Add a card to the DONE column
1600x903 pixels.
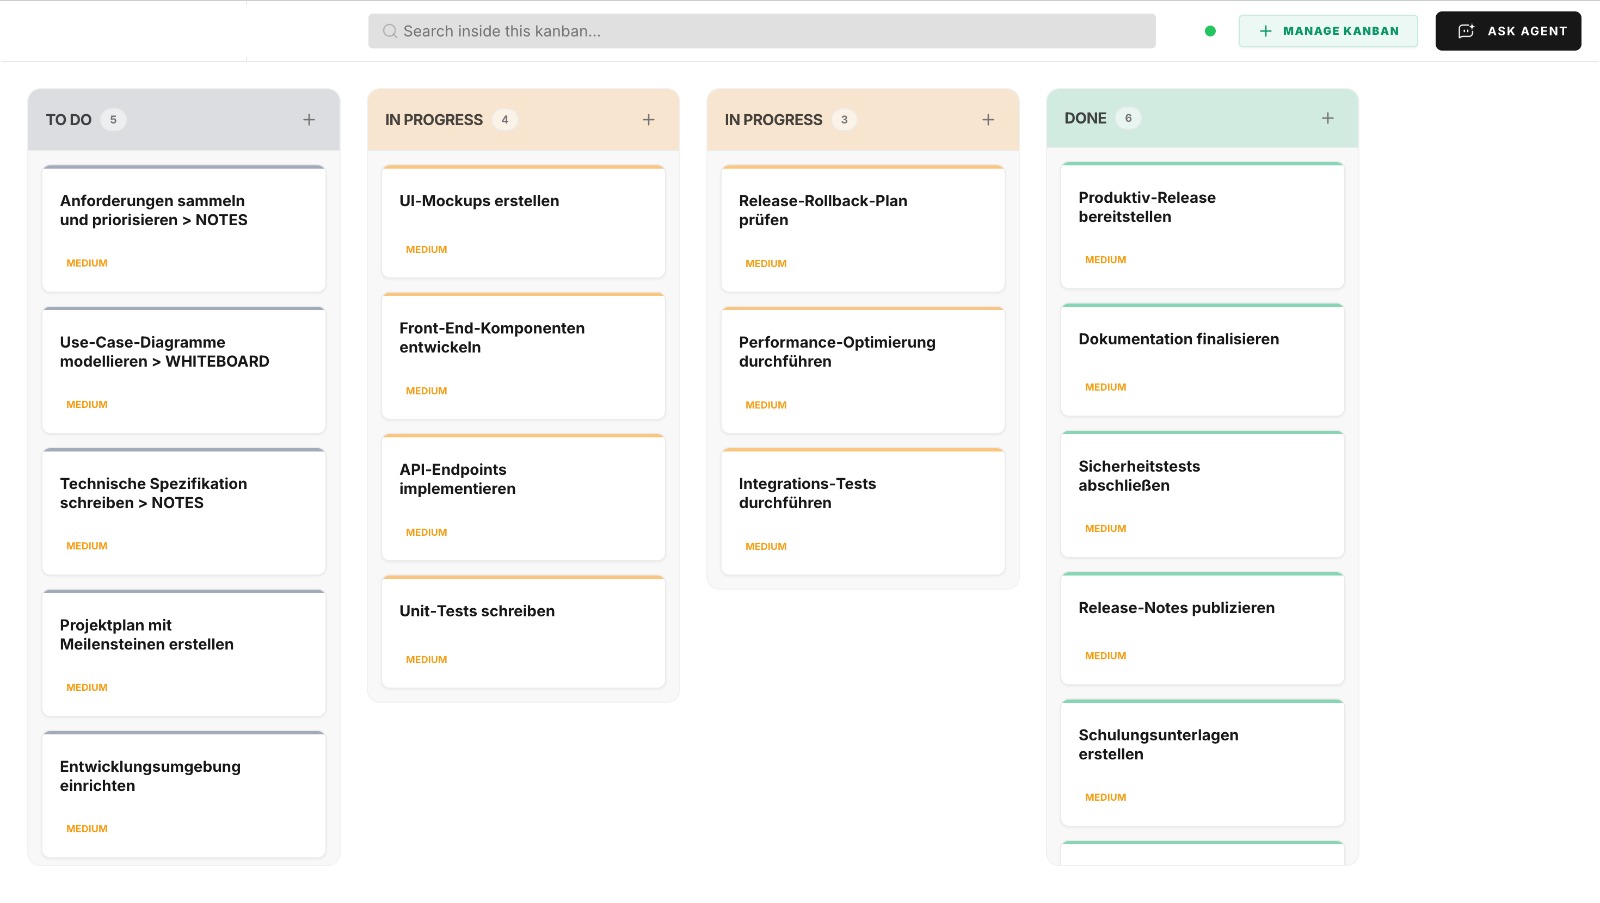point(1327,118)
